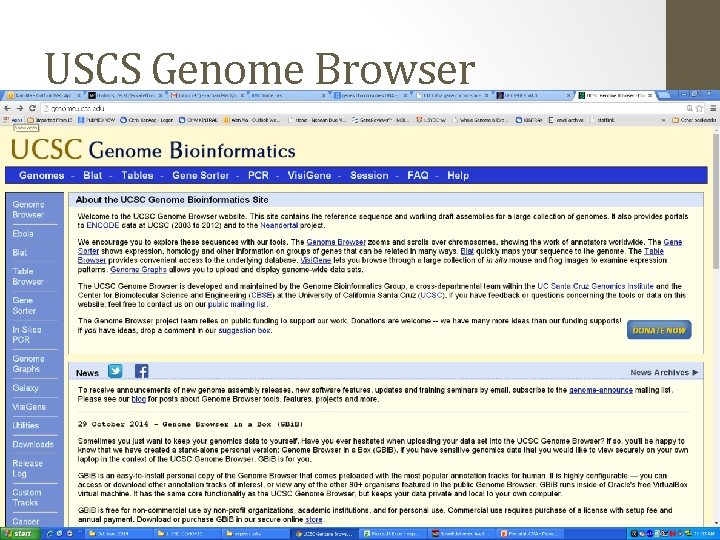The width and height of the screenshot is (720, 540).
Task: Follow the Genome Graphs link in paragraph
Action: coord(138,270)
